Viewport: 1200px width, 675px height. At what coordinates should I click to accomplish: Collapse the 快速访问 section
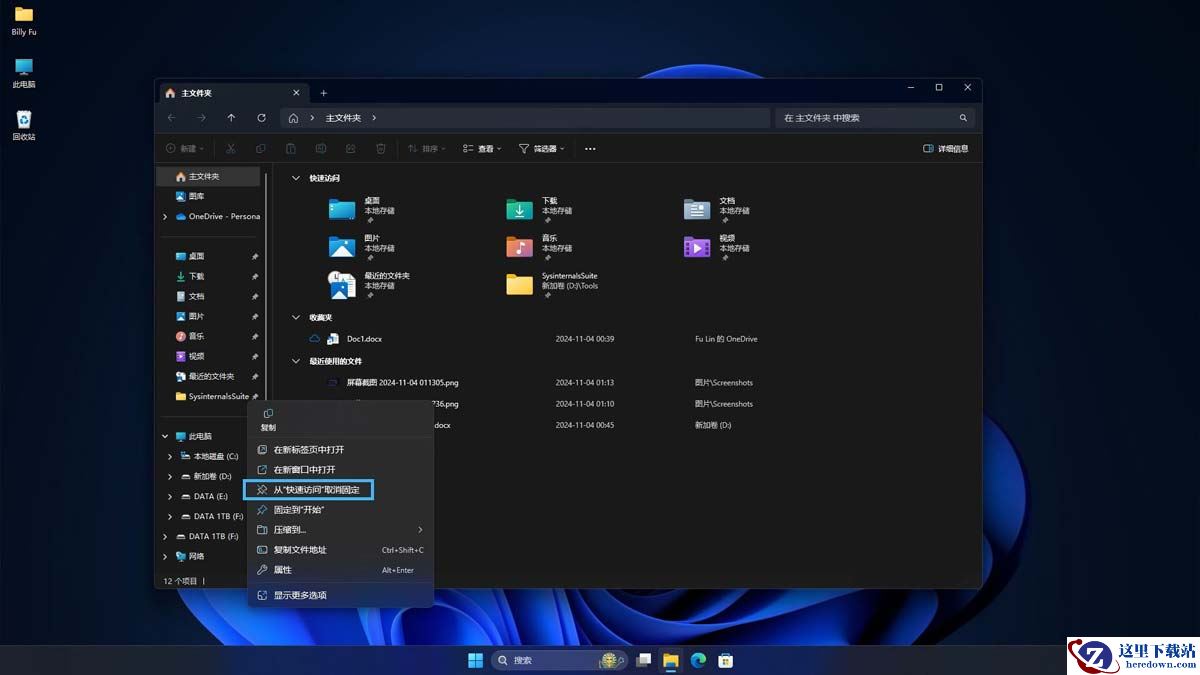295,178
